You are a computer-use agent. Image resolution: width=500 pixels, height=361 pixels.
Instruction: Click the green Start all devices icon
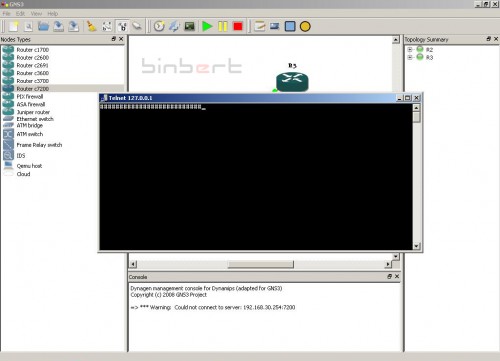(x=207, y=26)
